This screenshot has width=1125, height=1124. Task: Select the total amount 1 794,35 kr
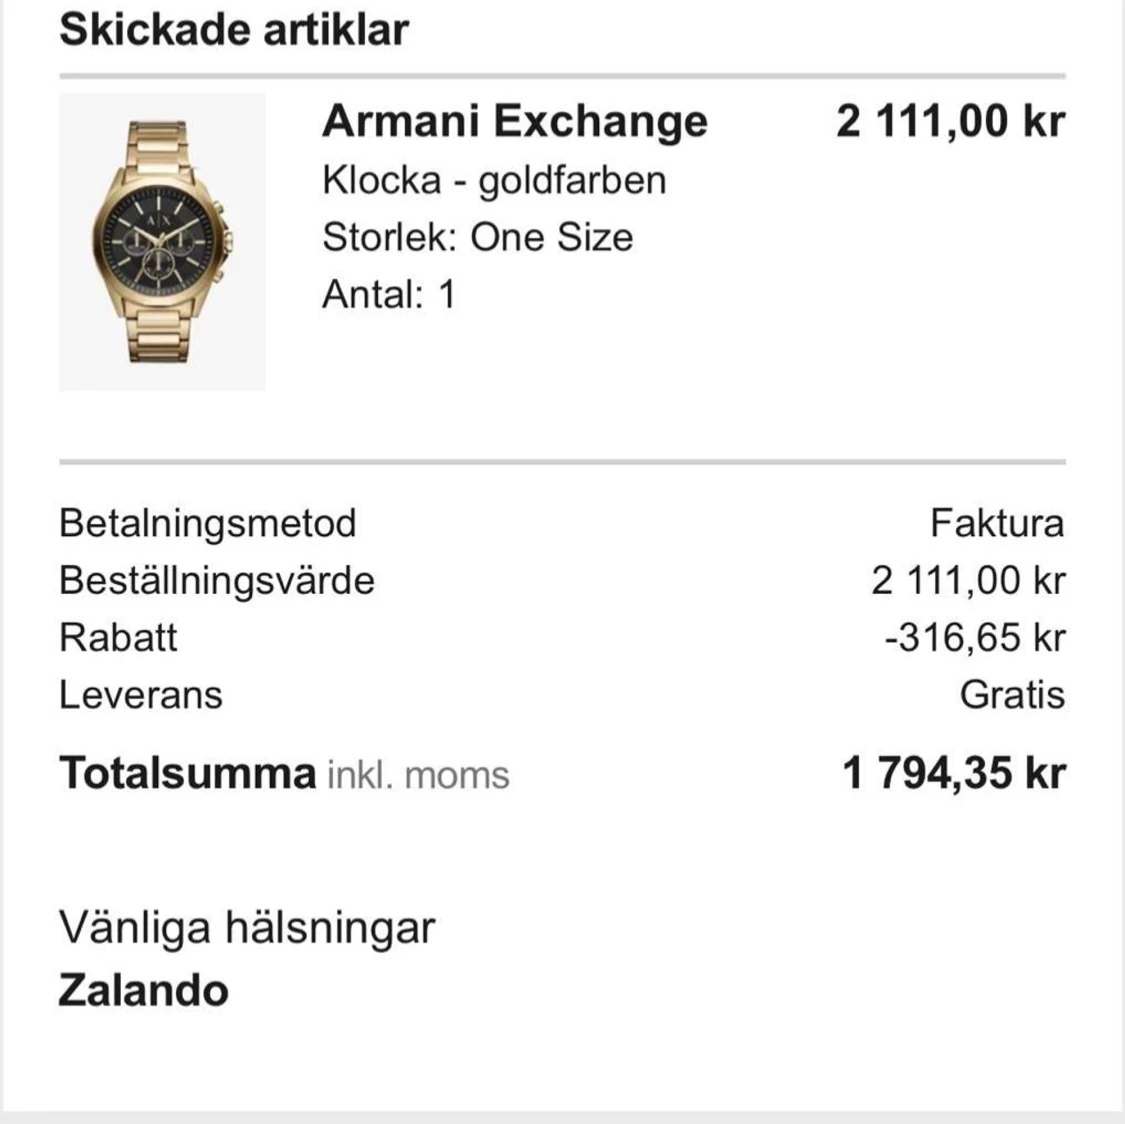954,773
